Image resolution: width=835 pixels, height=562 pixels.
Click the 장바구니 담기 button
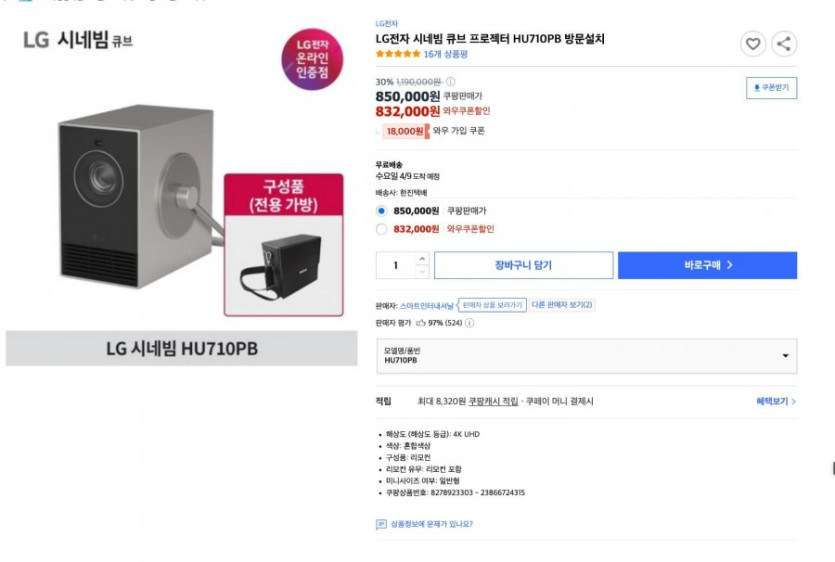523,265
